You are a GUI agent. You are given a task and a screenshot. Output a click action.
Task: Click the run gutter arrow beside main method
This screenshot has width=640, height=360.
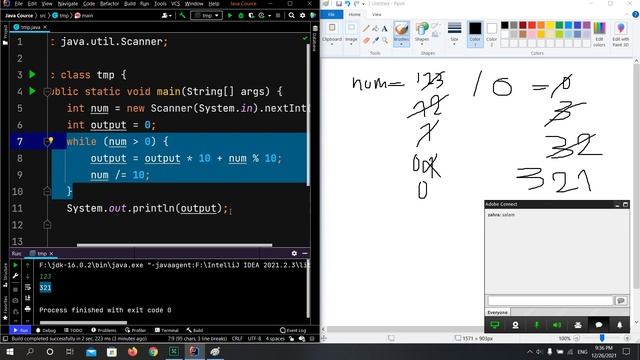pos(33,91)
